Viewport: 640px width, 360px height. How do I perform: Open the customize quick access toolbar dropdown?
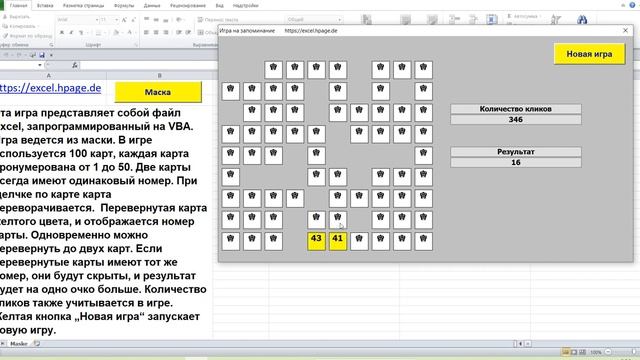(51, 55)
